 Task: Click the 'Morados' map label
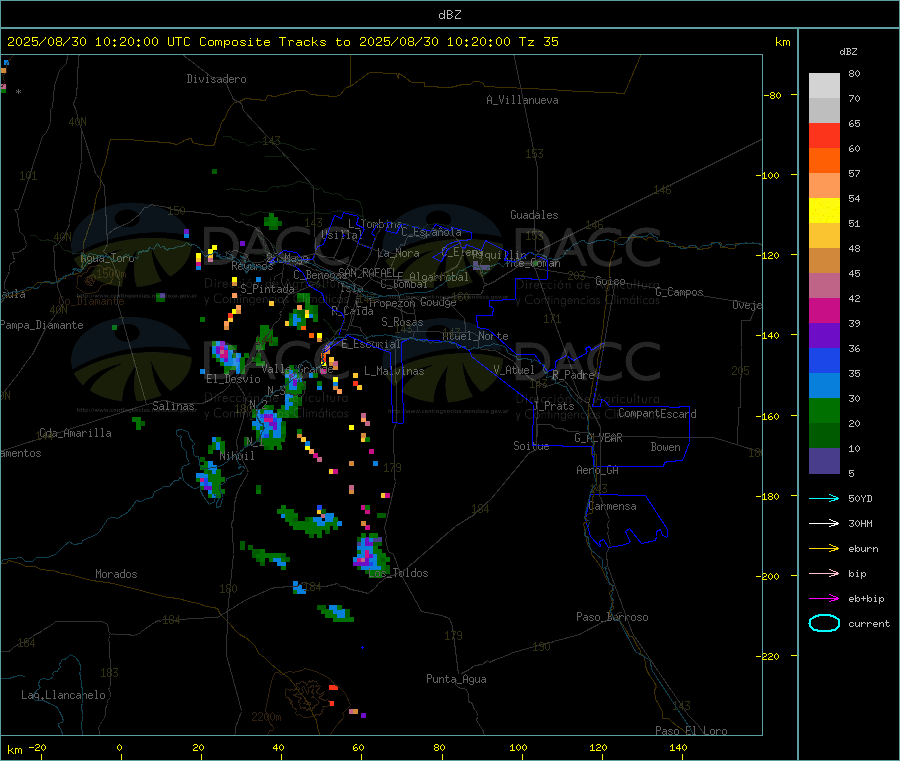[x=116, y=574]
